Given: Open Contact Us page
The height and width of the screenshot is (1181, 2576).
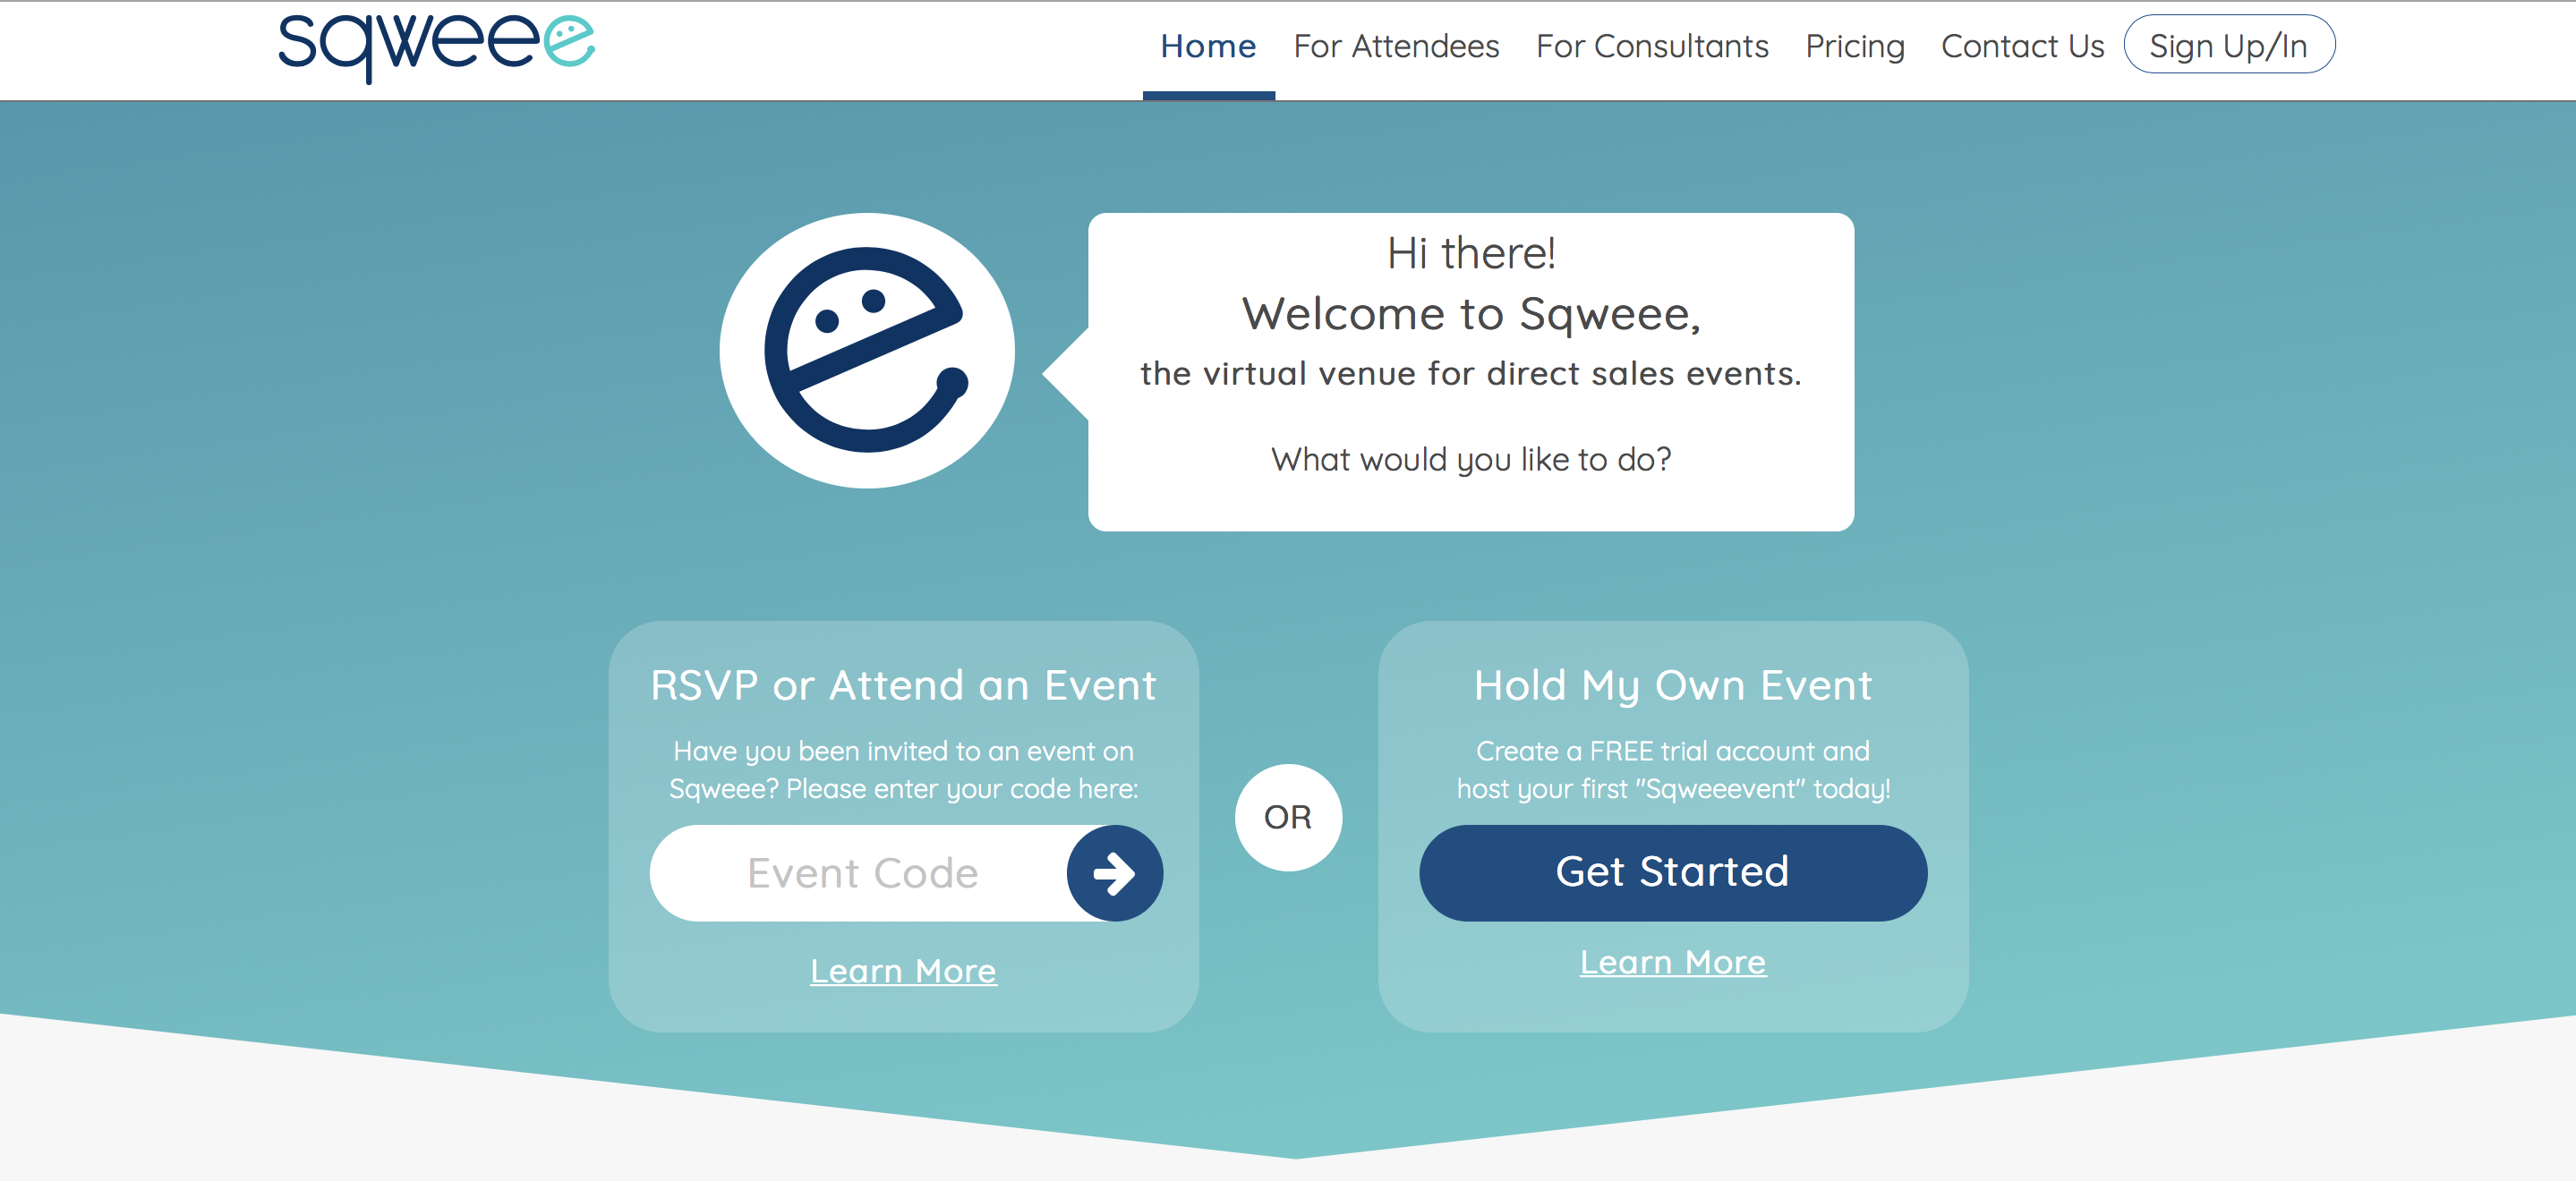Looking at the screenshot, I should click(x=2022, y=46).
